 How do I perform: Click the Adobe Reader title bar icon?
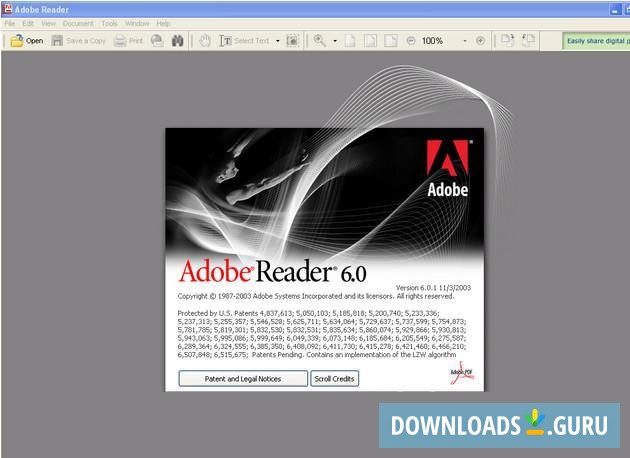click(x=7, y=8)
